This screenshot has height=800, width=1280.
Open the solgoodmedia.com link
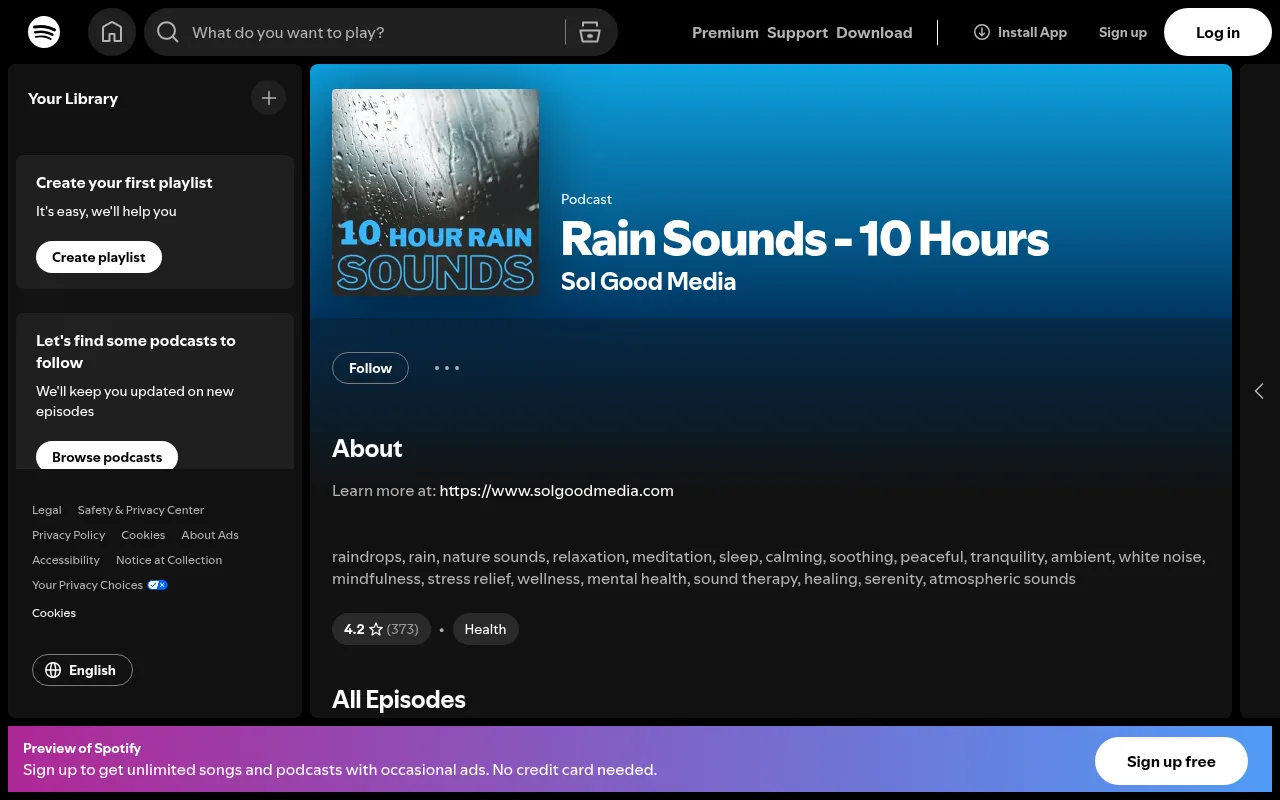point(556,490)
